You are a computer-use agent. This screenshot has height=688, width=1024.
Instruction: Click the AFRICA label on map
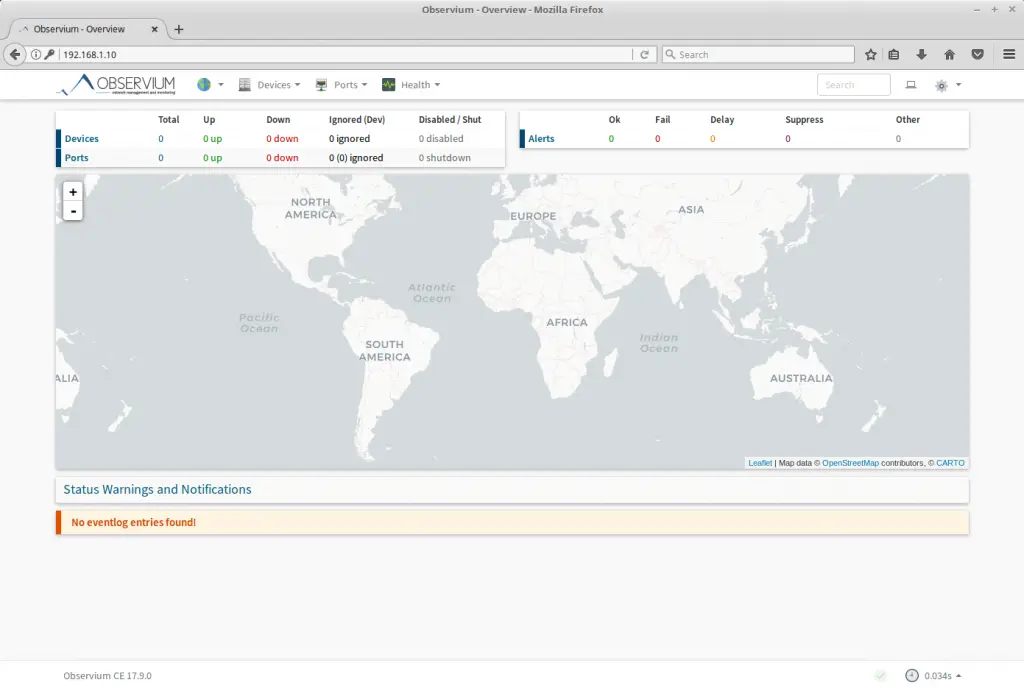(567, 322)
